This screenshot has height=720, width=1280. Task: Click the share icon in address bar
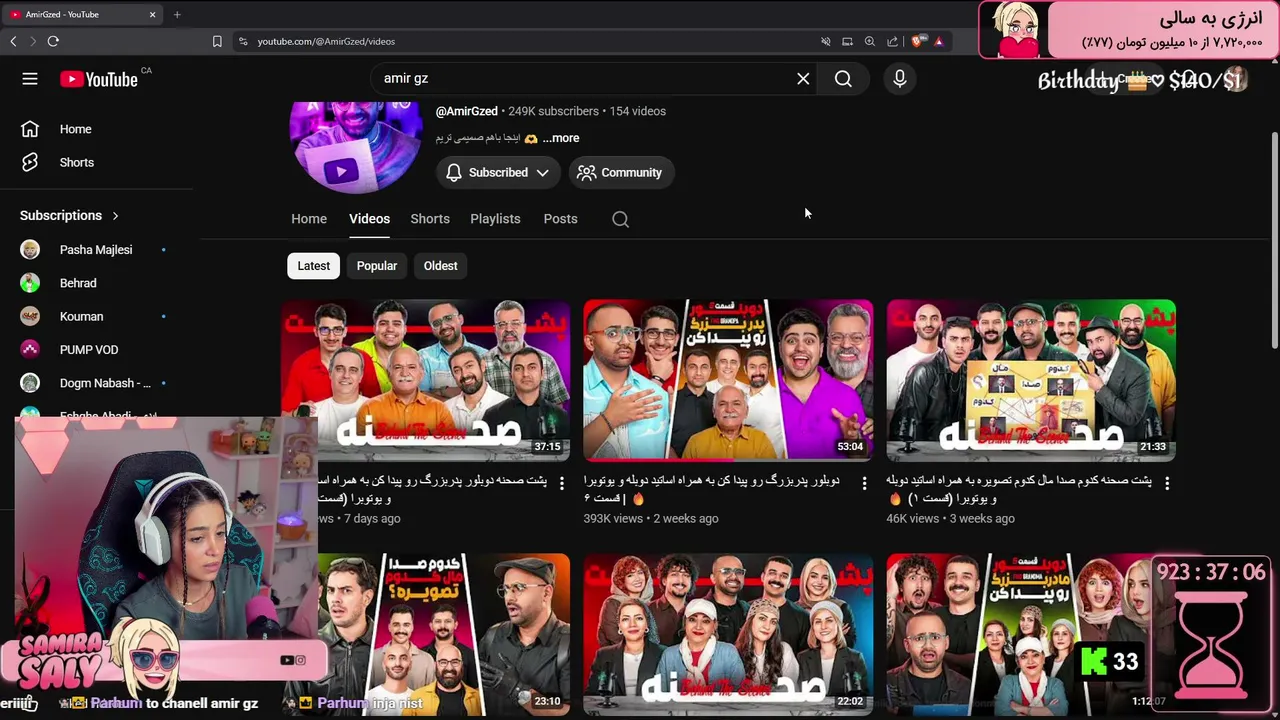point(892,41)
